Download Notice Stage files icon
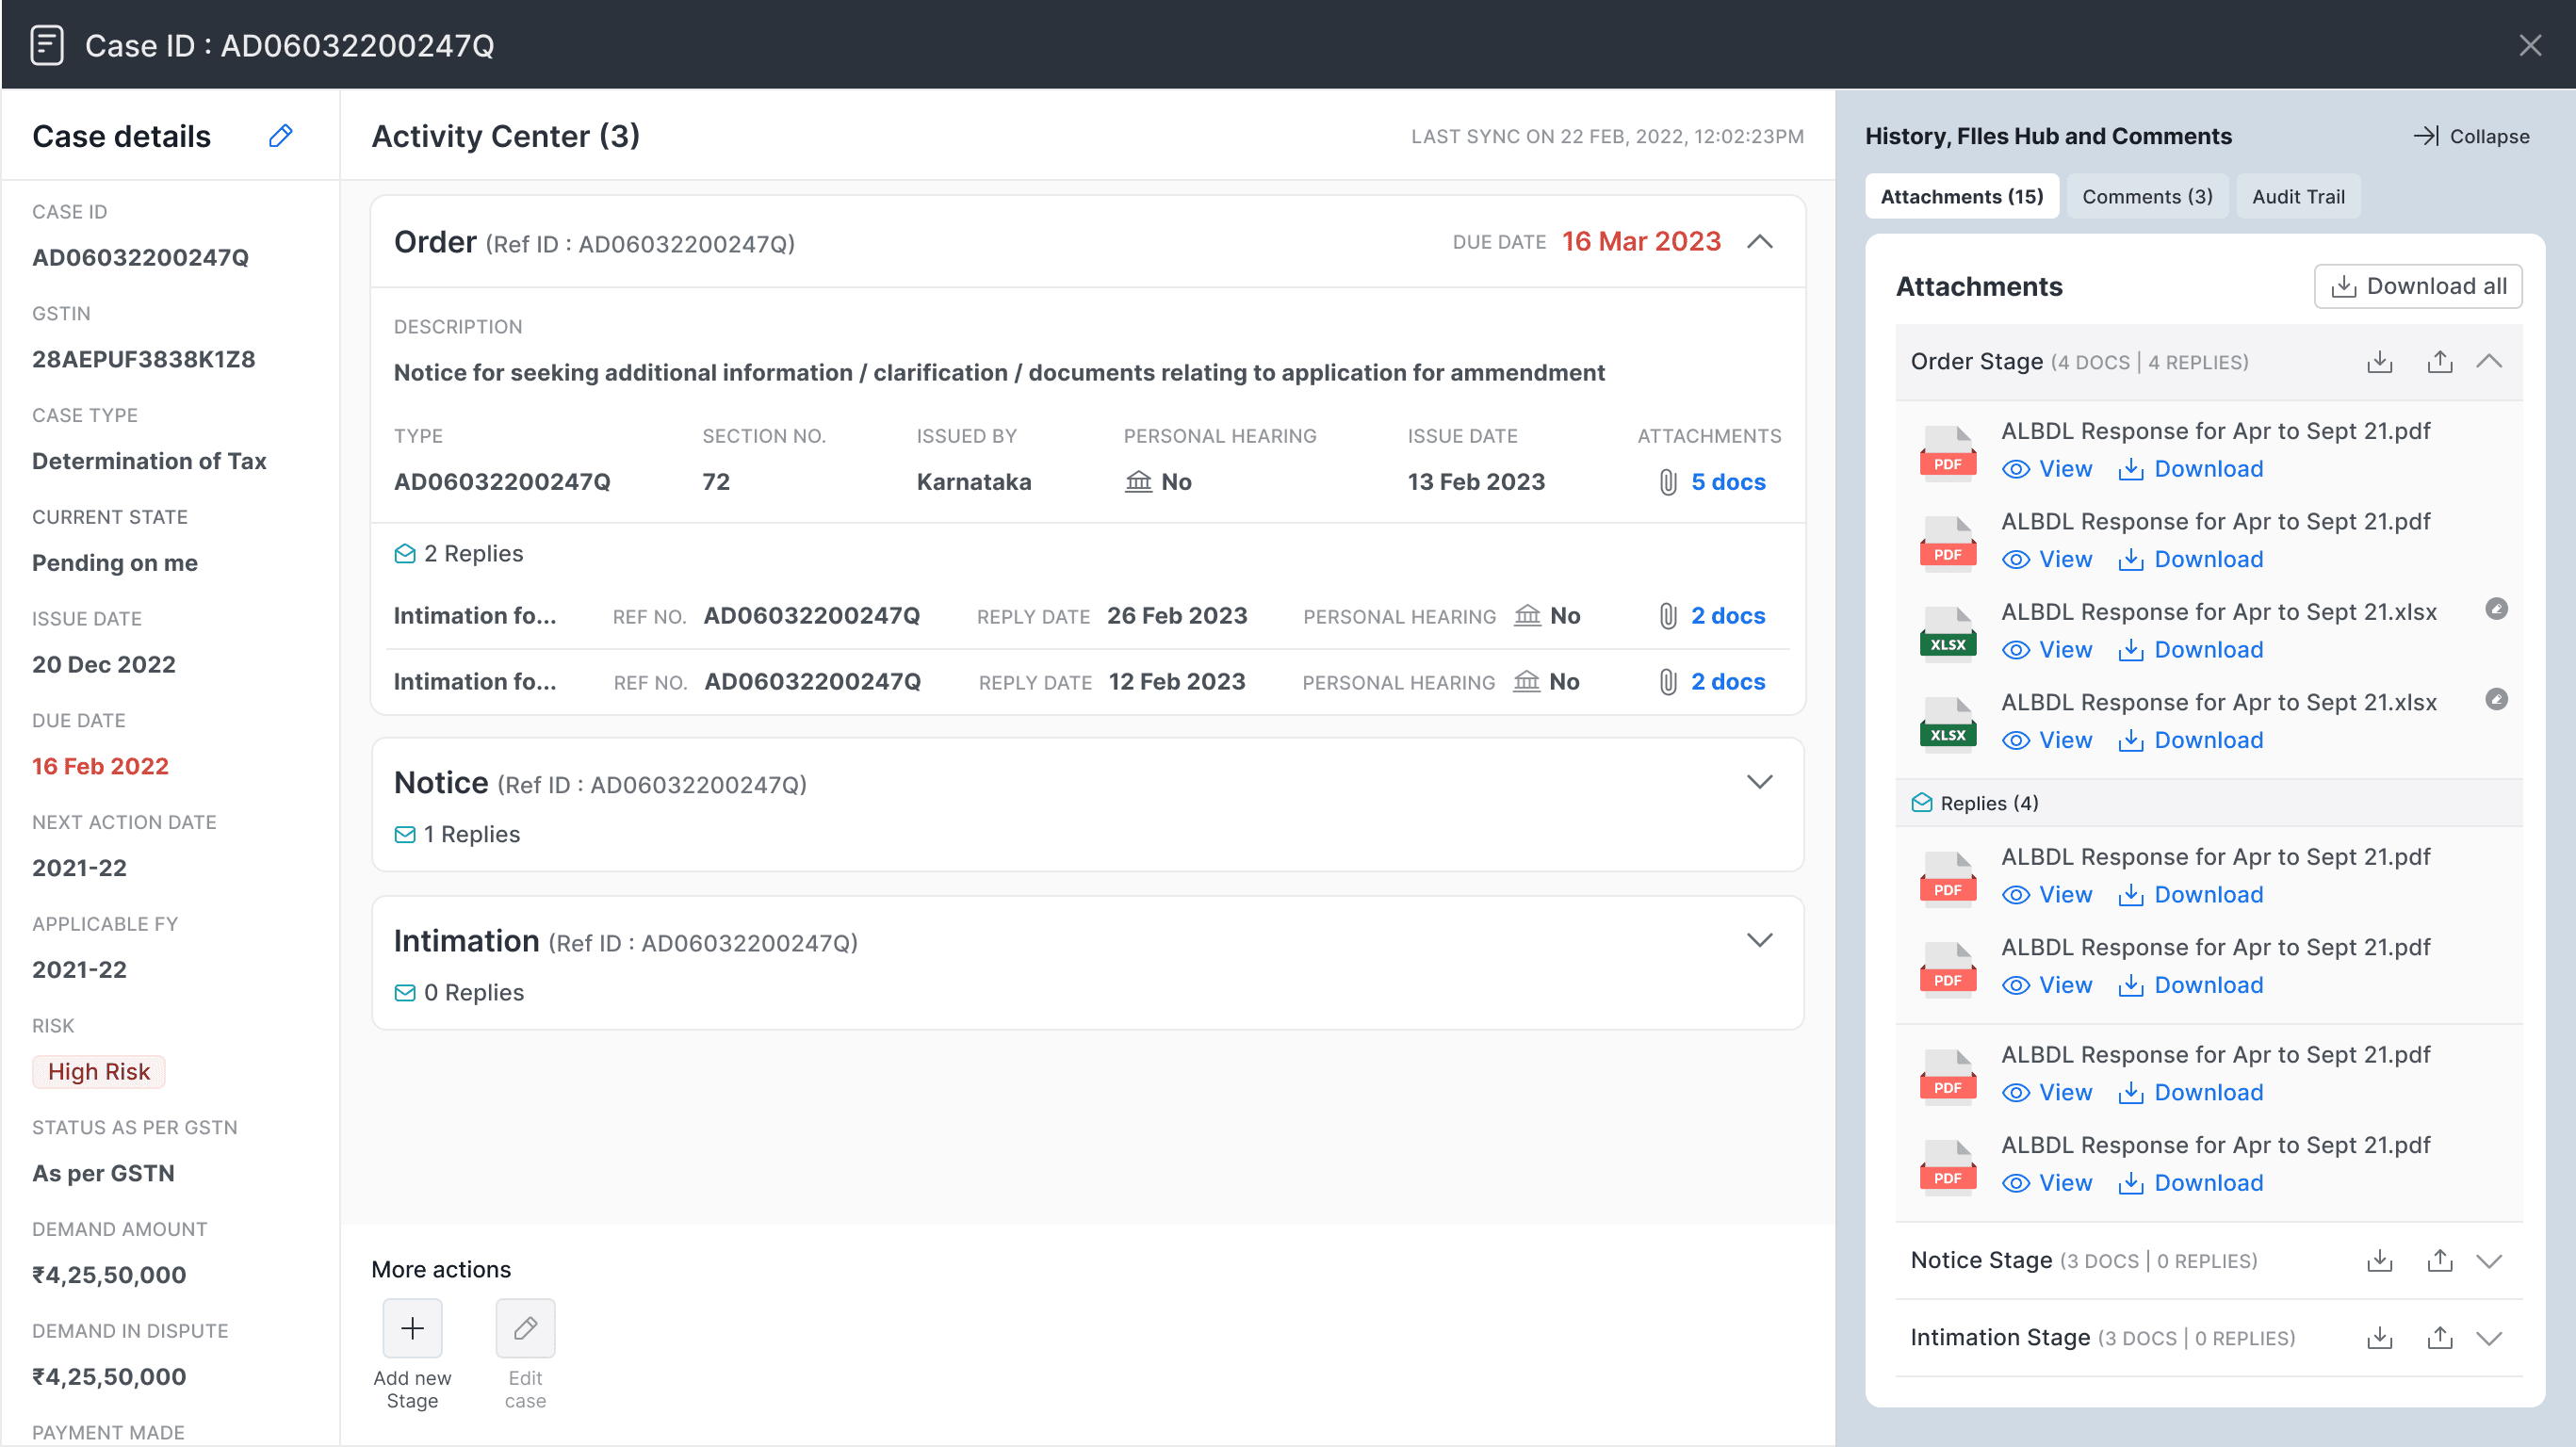This screenshot has height=1447, width=2576. point(2380,1260)
